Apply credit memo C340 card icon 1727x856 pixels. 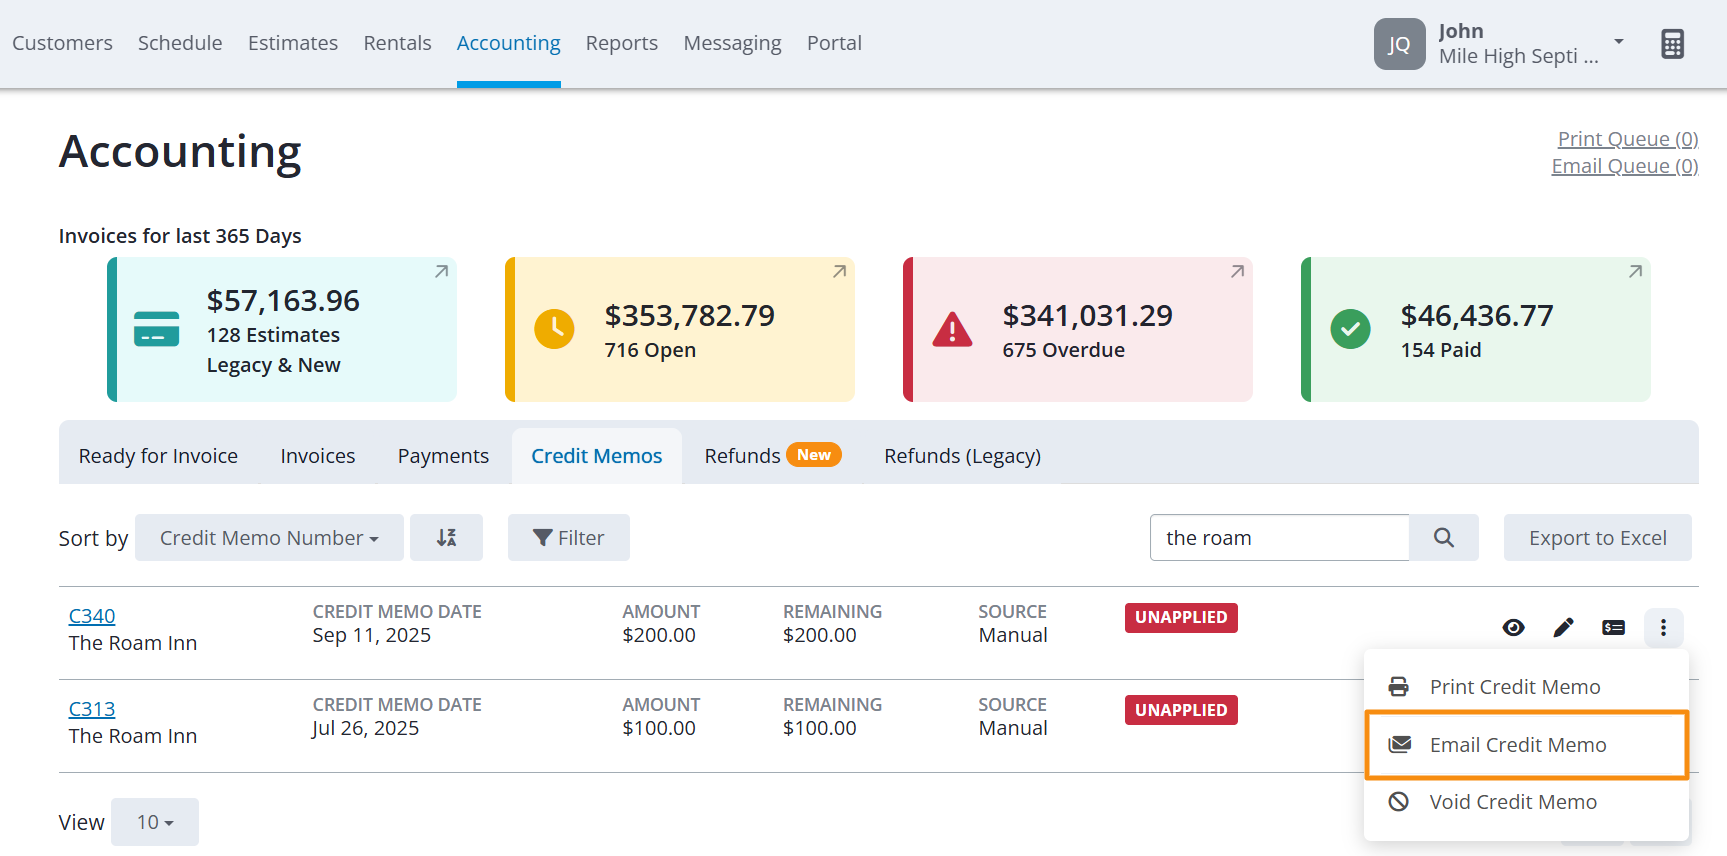point(1613,628)
